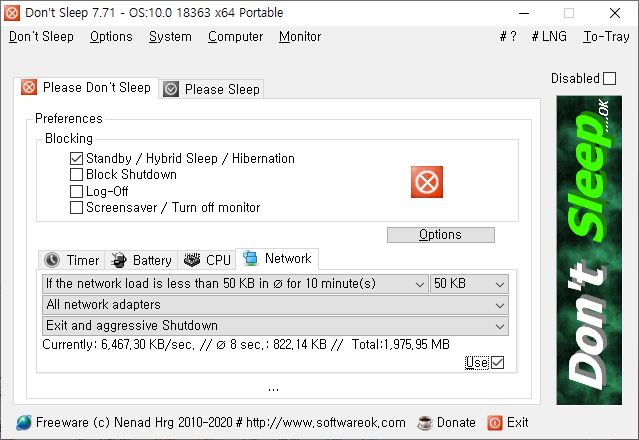This screenshot has height=440, width=639.
Task: Enable Screensaver / Turn off monitor checkbox
Action: [x=76, y=207]
